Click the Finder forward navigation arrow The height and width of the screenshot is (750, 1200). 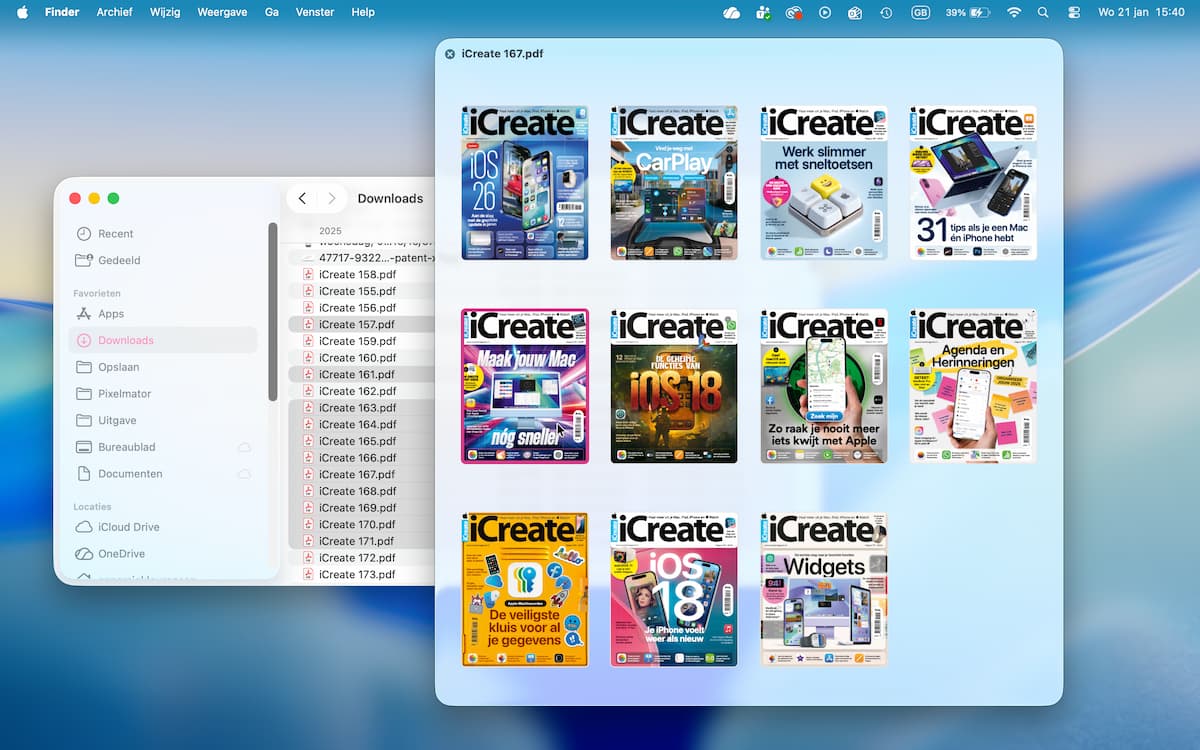coord(332,198)
